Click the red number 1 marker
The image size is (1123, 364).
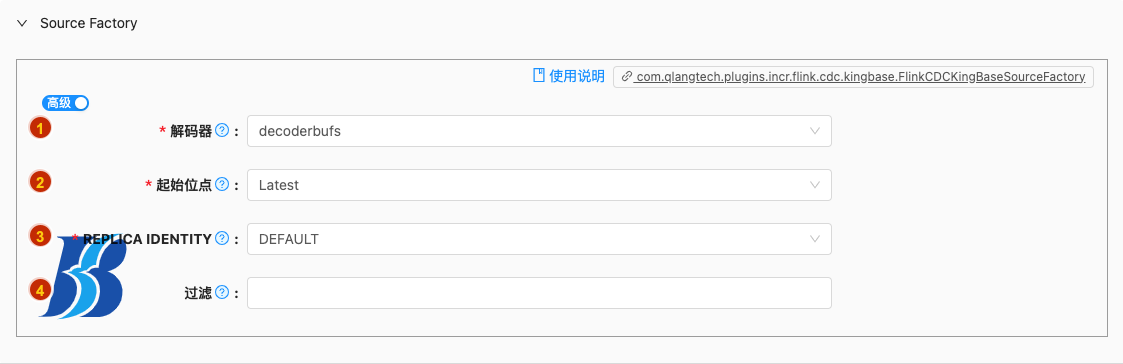[40, 129]
